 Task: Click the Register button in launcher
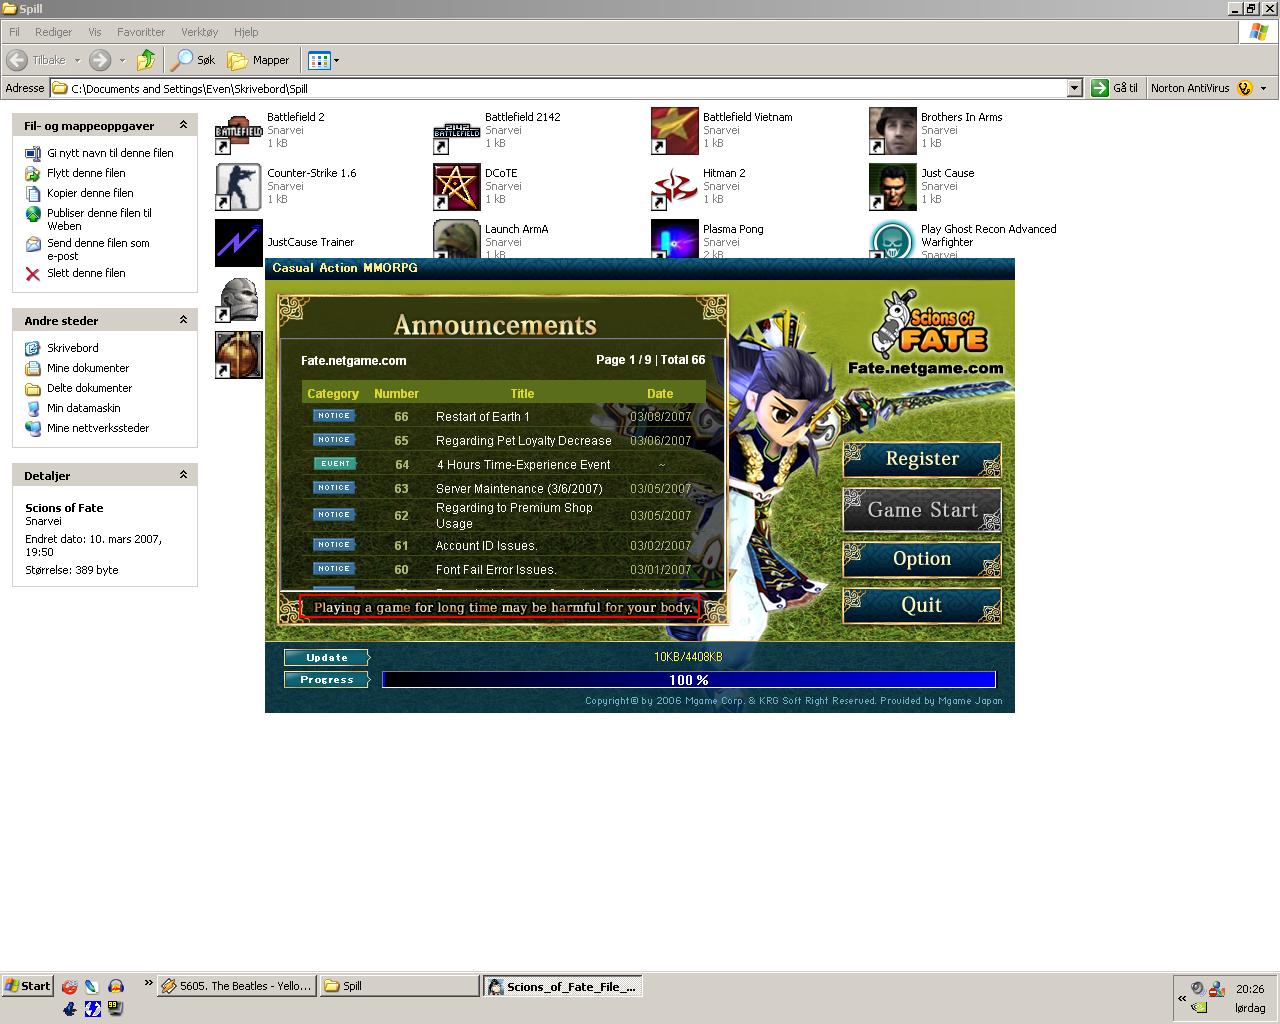click(x=922, y=459)
